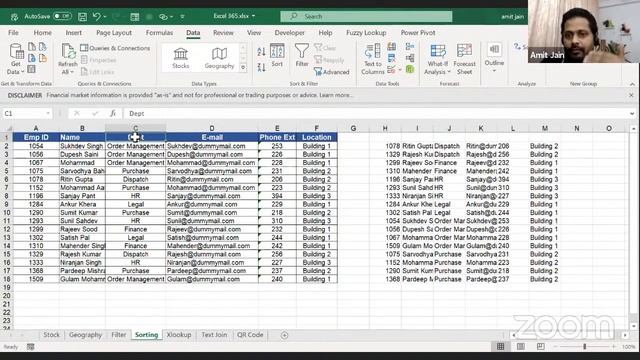
Task: Expand the formula bar
Action: (x=632, y=113)
